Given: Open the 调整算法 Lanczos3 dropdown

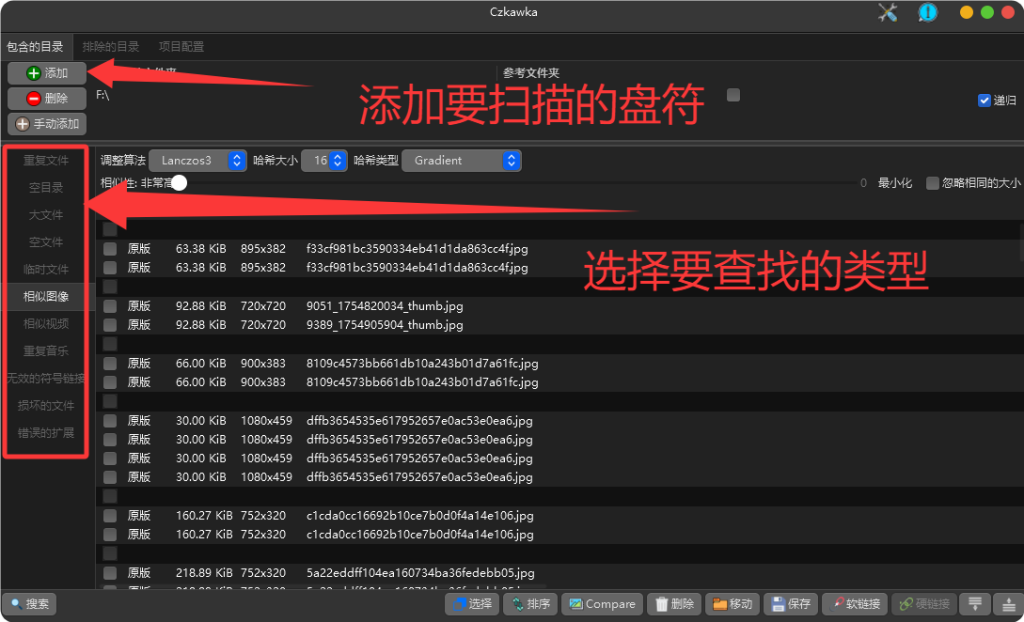Looking at the screenshot, I should coord(198,160).
